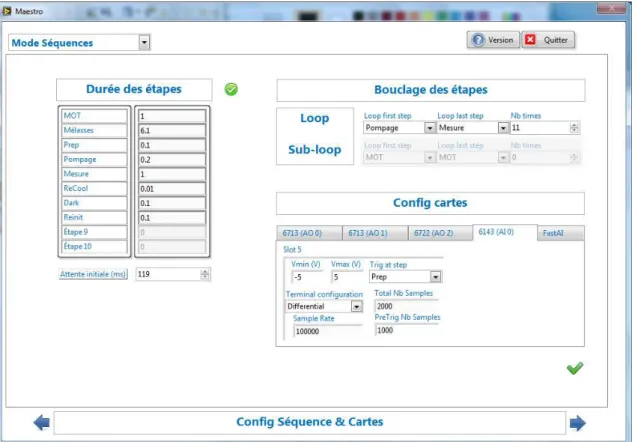Click Total Nb Samples field showing 2000

[406, 306]
